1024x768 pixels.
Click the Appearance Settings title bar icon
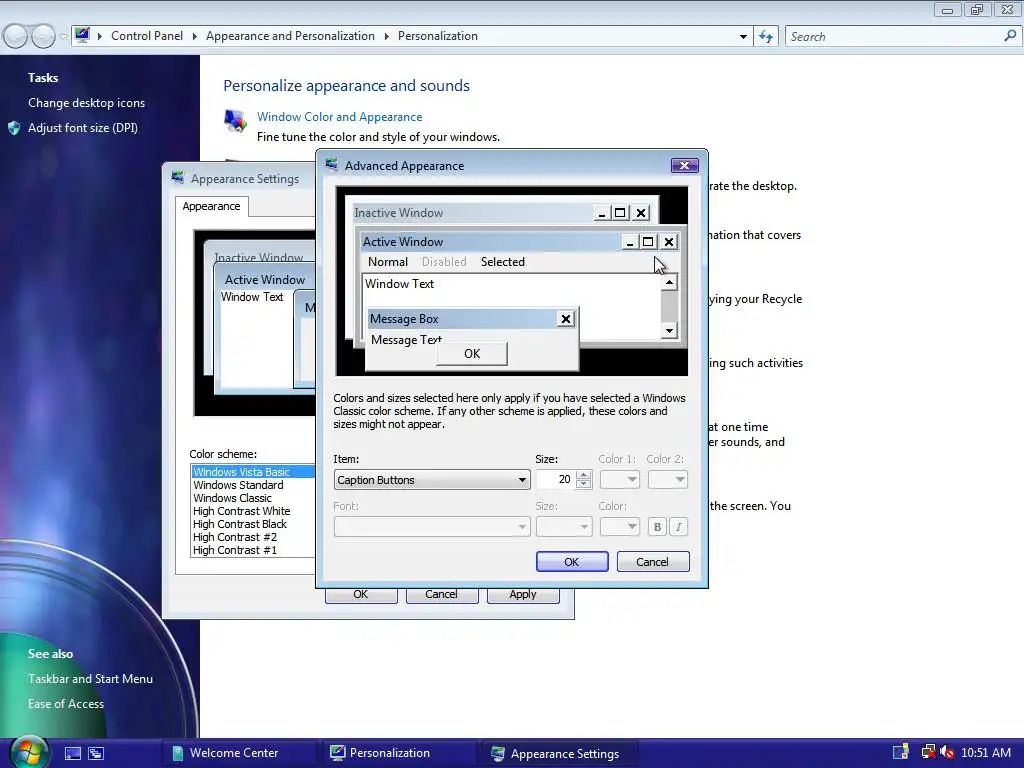[x=178, y=178]
